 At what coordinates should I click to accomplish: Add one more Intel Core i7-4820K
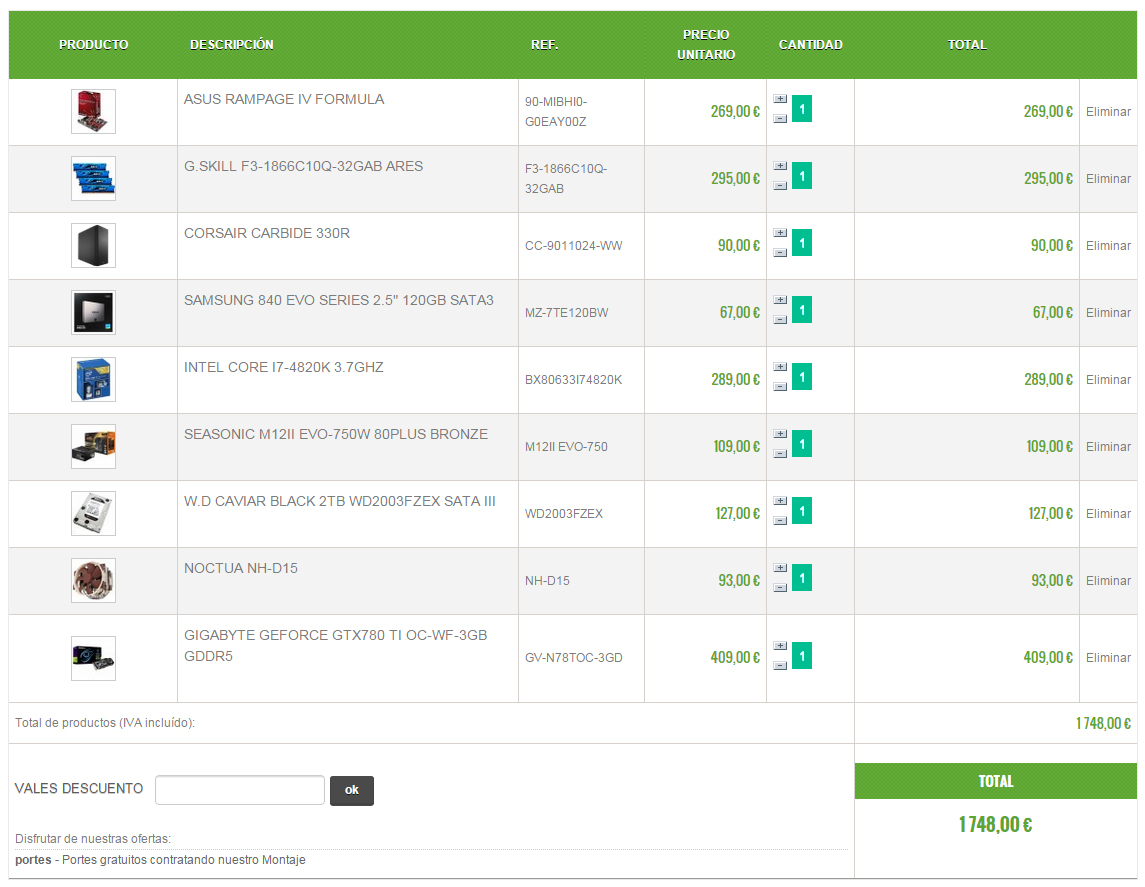point(780,367)
